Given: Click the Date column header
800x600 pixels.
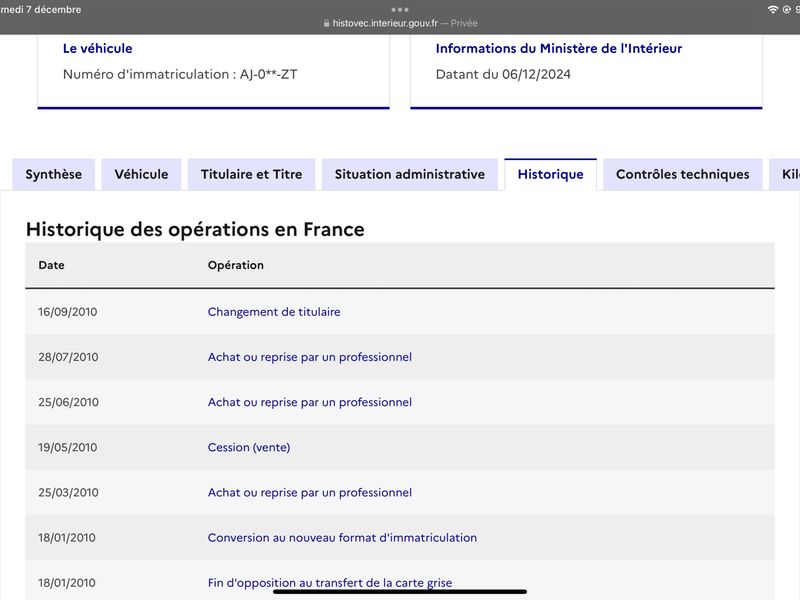Looking at the screenshot, I should pyautogui.click(x=52, y=265).
